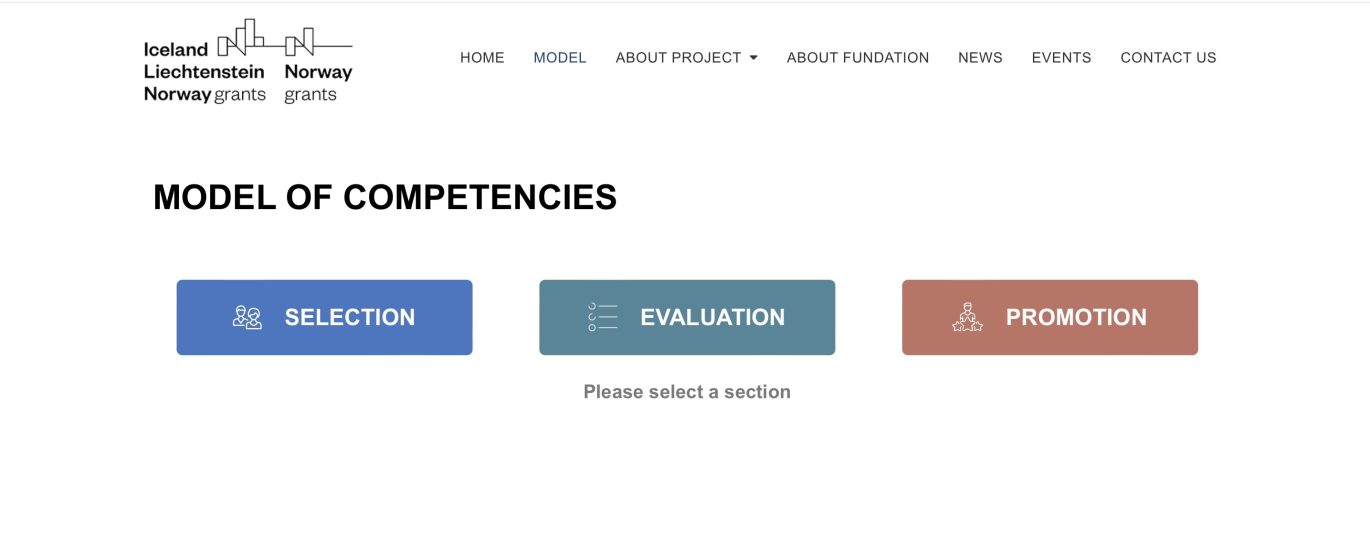The image size is (1370, 550).
Task: Click the 'Please select a section' text
Action: [x=687, y=392]
